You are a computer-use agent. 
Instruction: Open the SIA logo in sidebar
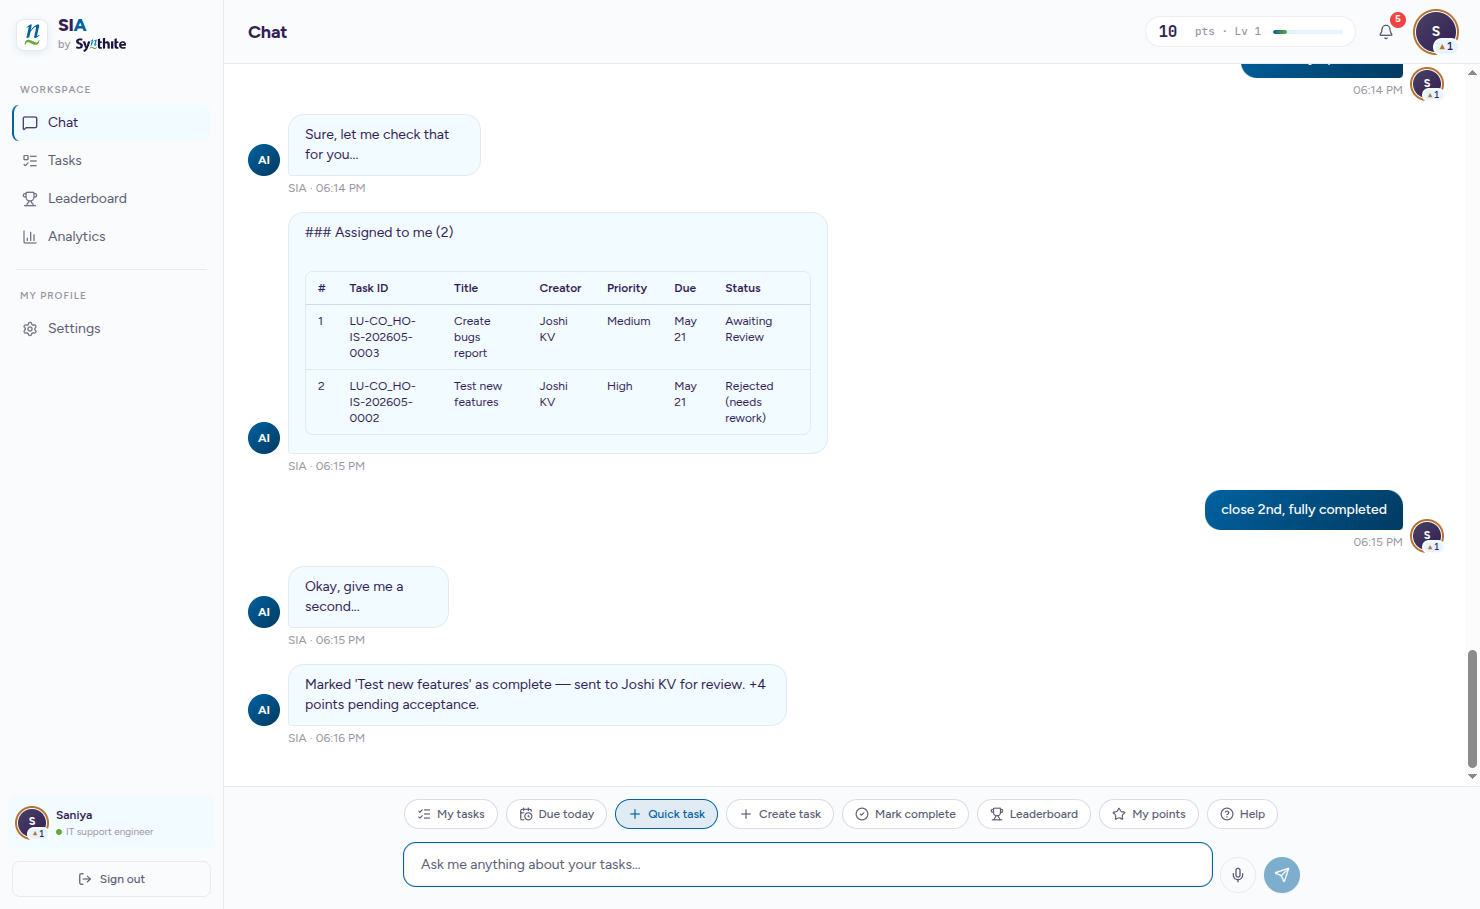[x=32, y=35]
